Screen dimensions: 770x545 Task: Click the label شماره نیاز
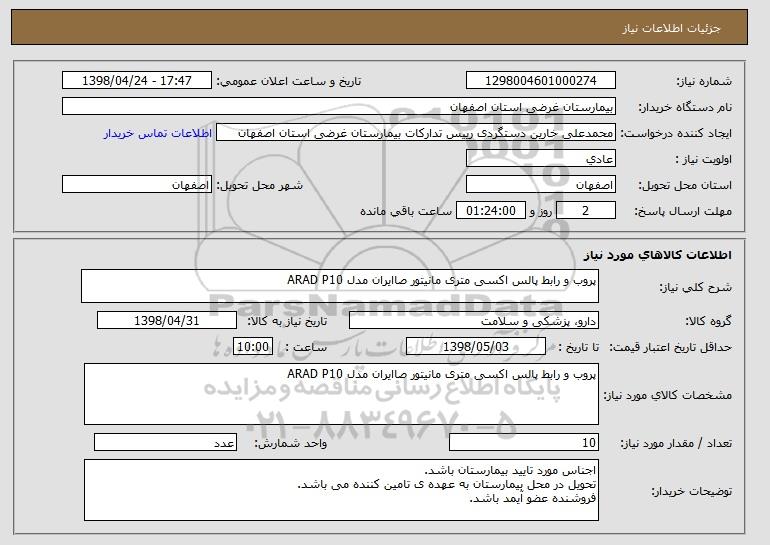tap(704, 82)
